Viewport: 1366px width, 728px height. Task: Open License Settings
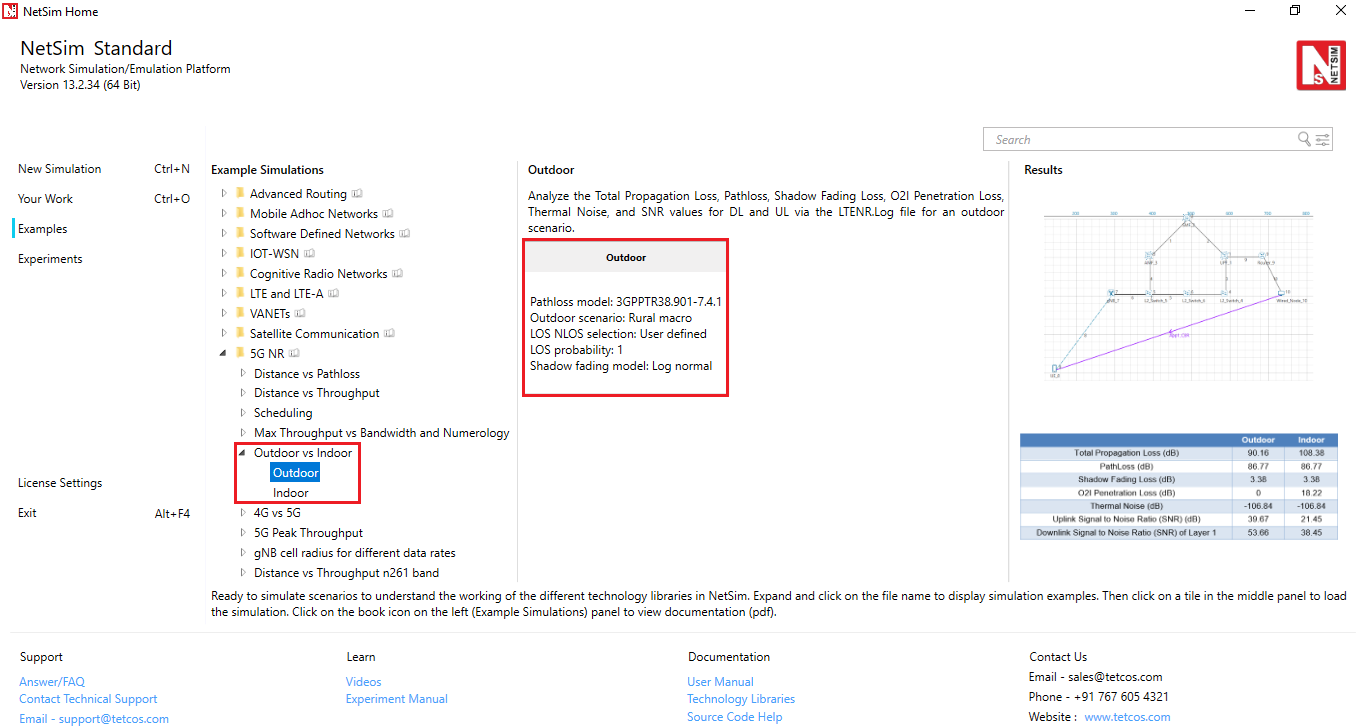(x=60, y=483)
